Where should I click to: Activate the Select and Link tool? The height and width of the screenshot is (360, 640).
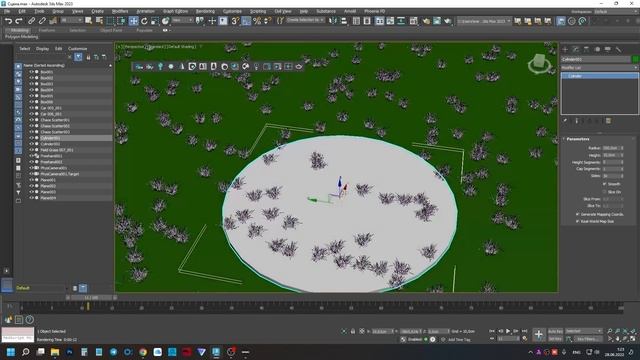coord(31,21)
